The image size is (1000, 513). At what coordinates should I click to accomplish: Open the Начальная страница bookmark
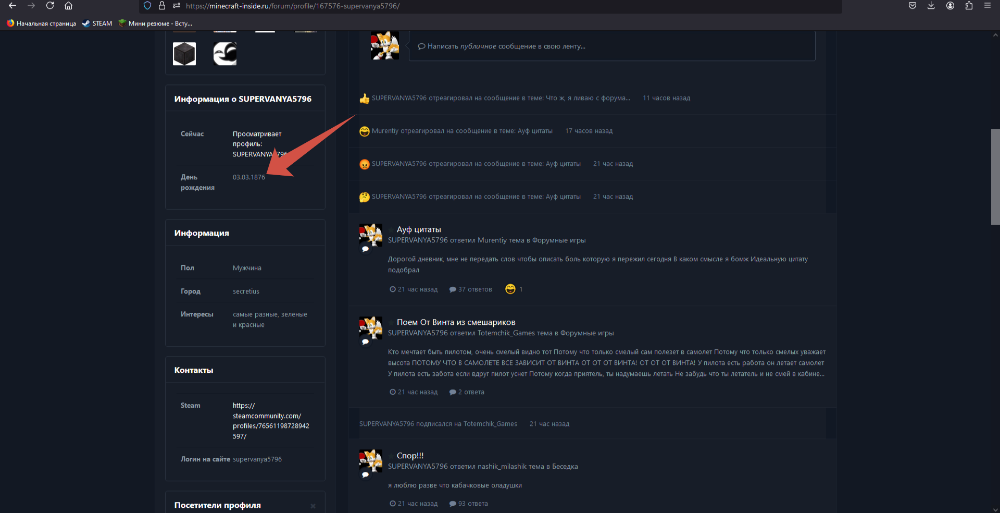click(41, 24)
